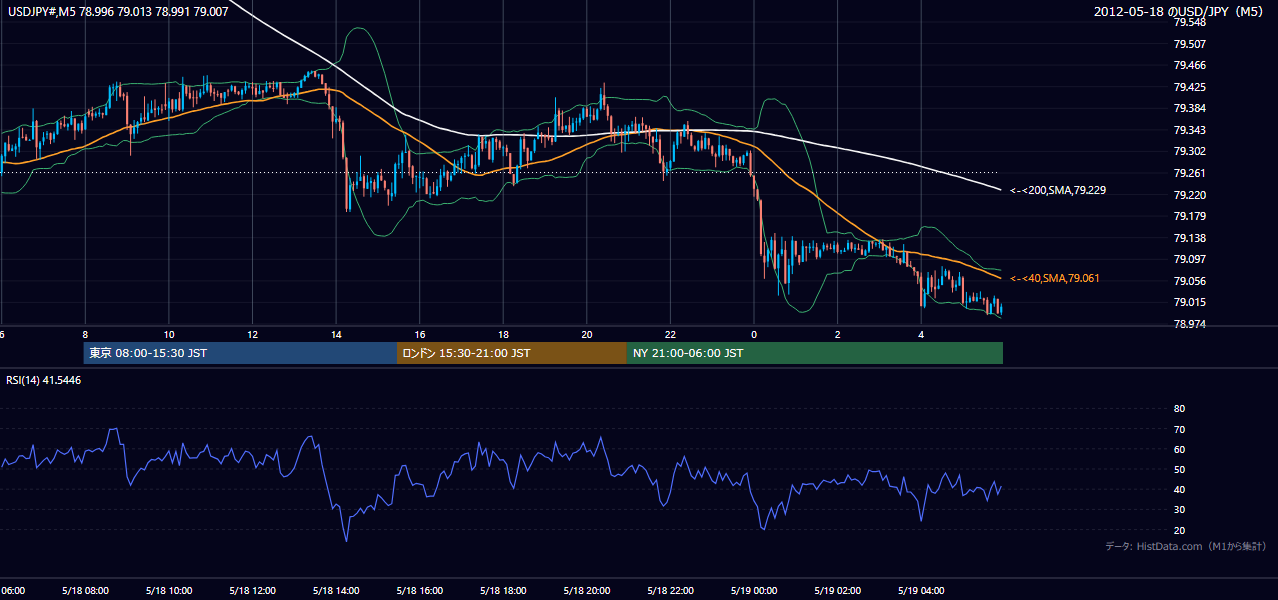Click RSI scale value 70
Screen dimensions: 1278x600
pyautogui.click(x=1179, y=429)
